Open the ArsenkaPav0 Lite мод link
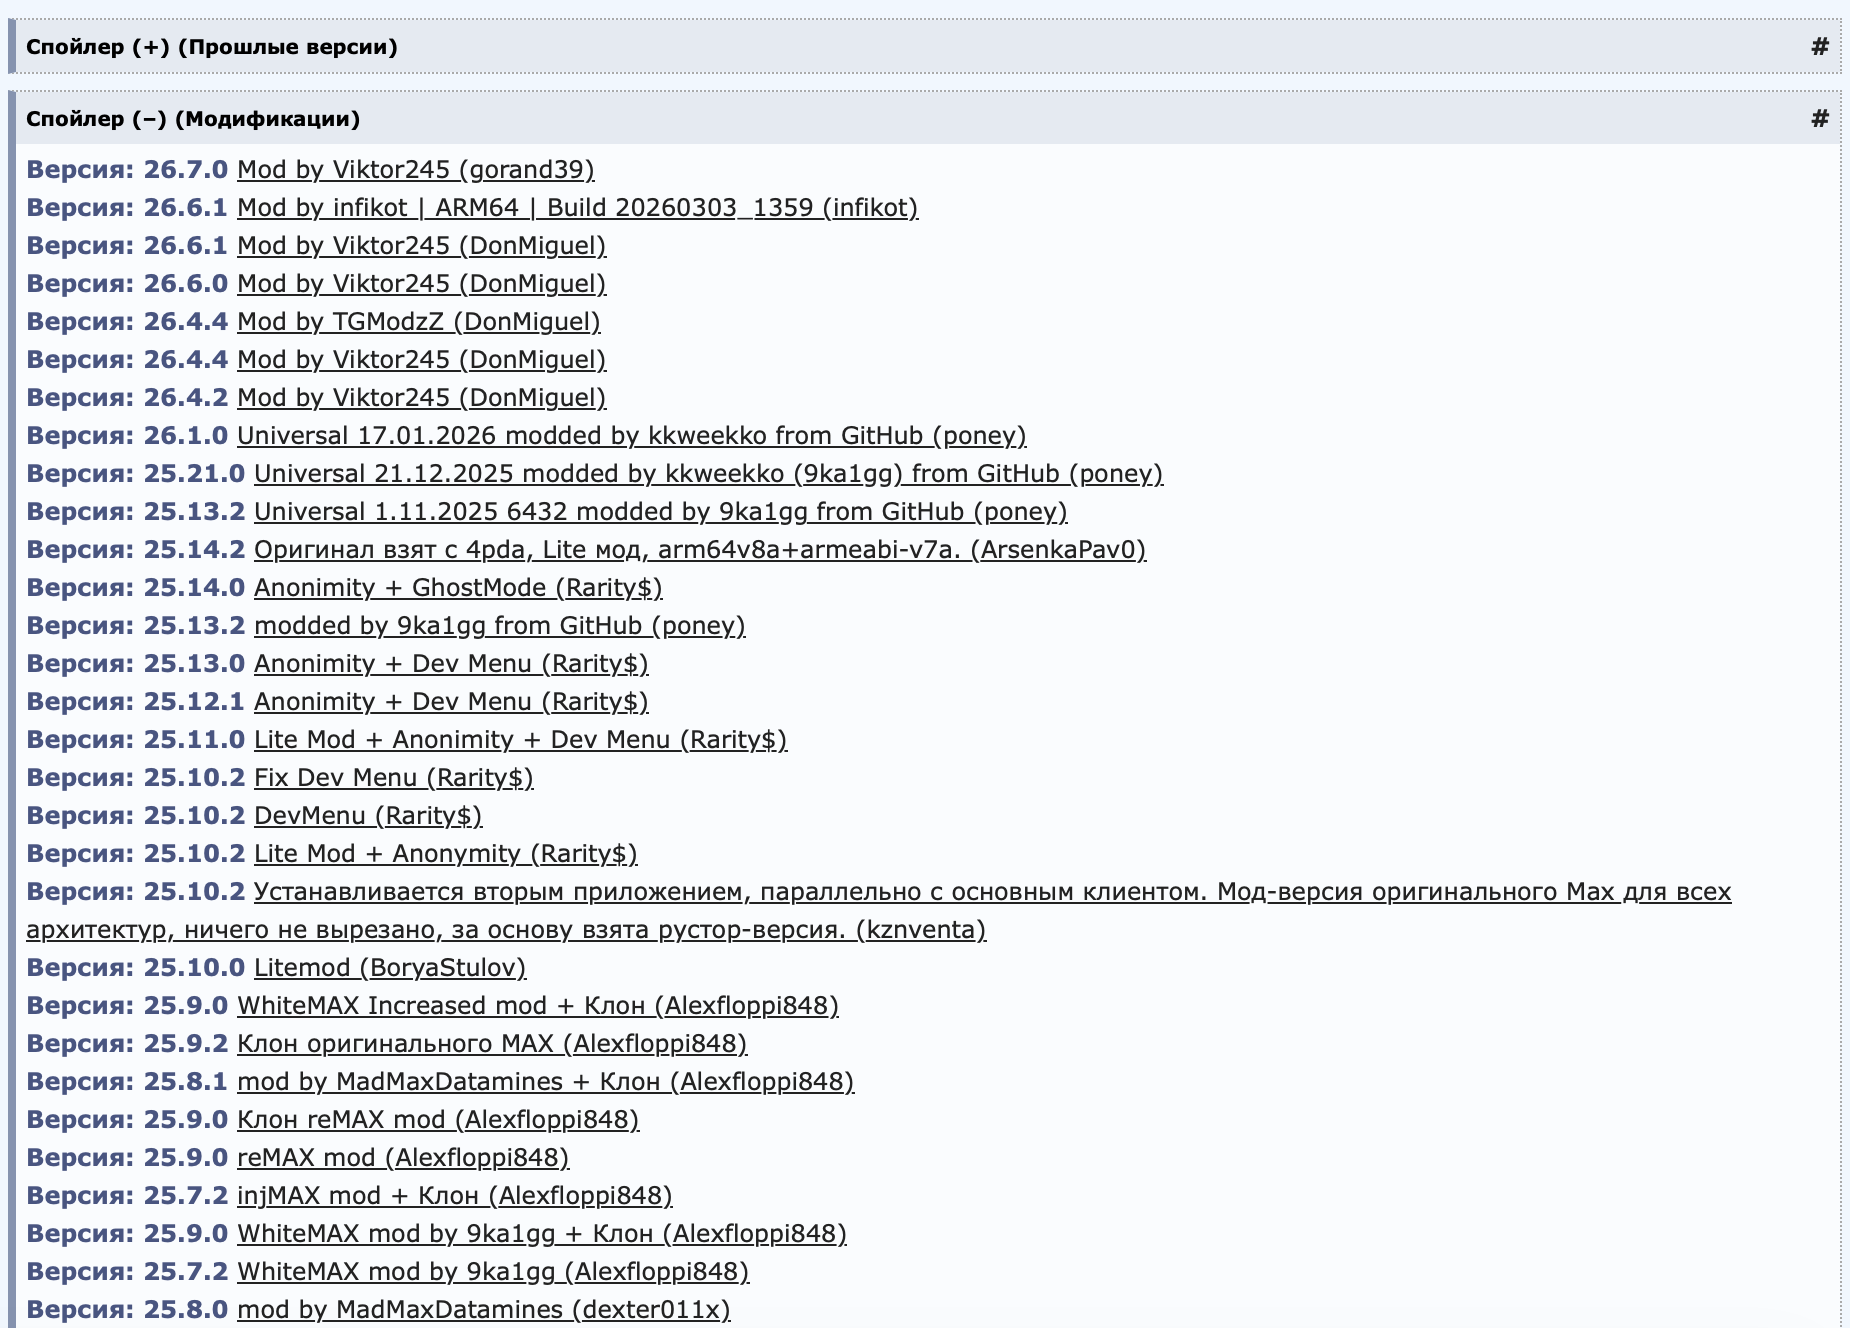The width and height of the screenshot is (1850, 1328). 699,550
